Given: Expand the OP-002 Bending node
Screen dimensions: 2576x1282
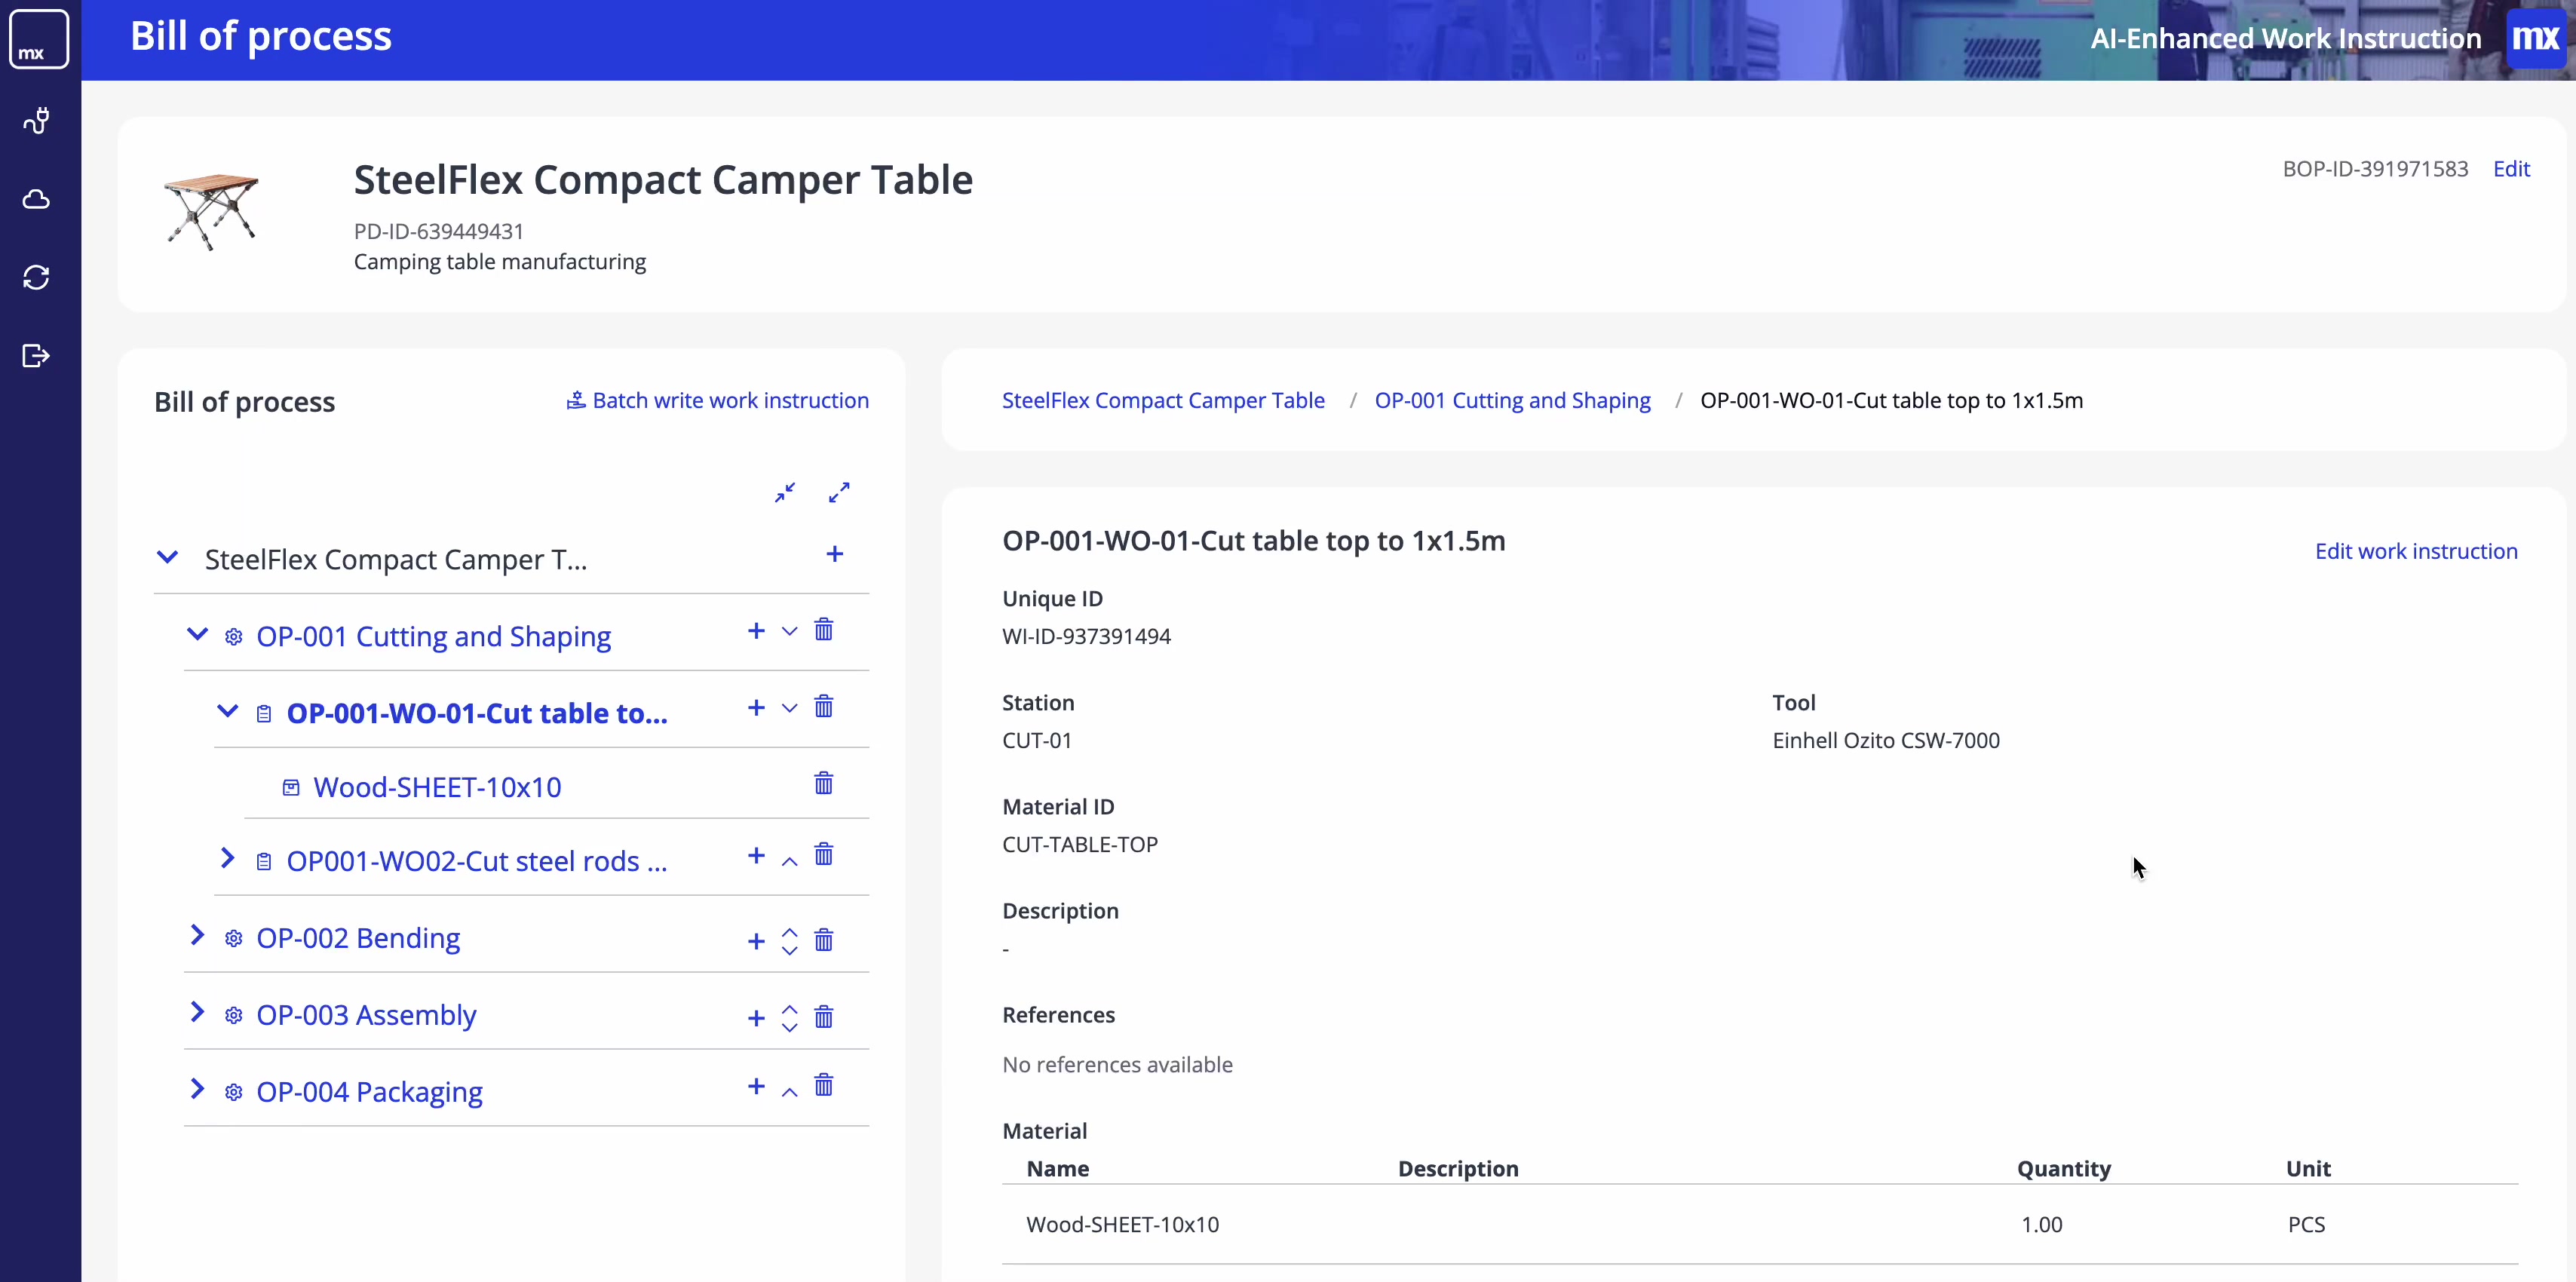Looking at the screenshot, I should coord(197,935).
